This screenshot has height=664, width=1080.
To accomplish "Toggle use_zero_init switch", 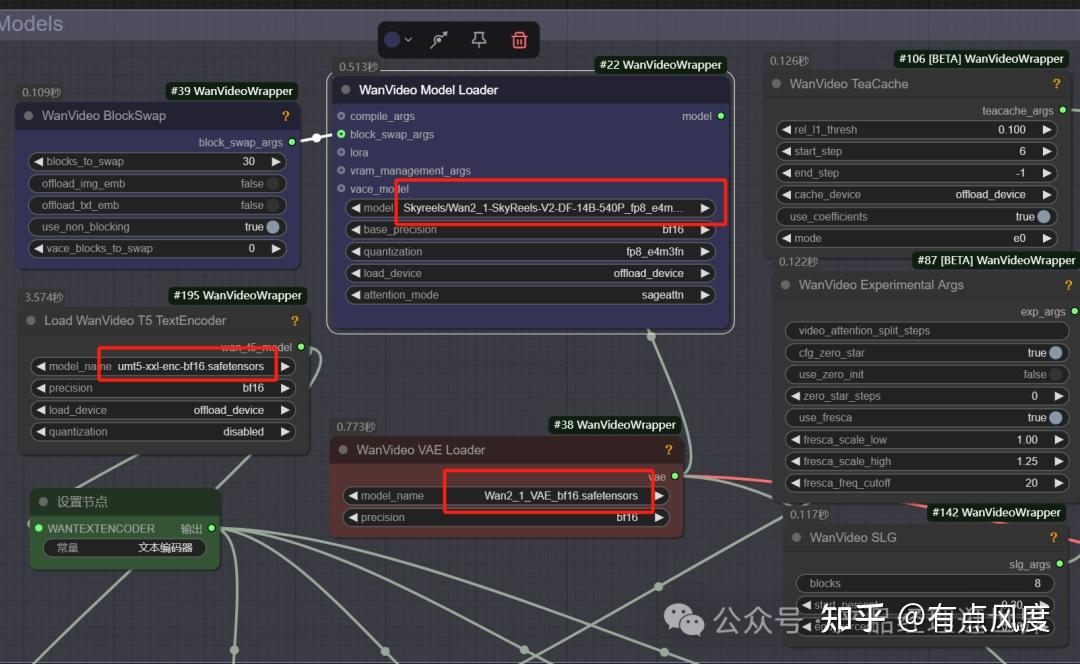I will tap(1056, 374).
